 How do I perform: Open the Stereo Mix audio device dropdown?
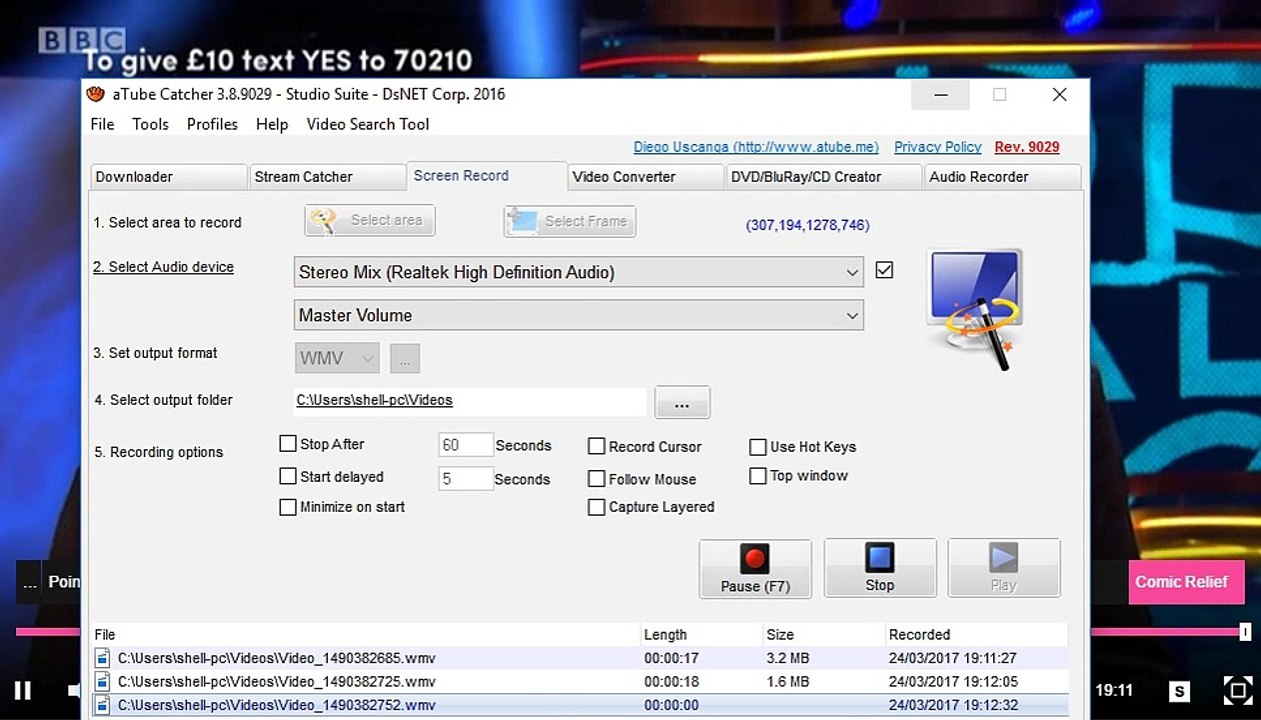(579, 272)
